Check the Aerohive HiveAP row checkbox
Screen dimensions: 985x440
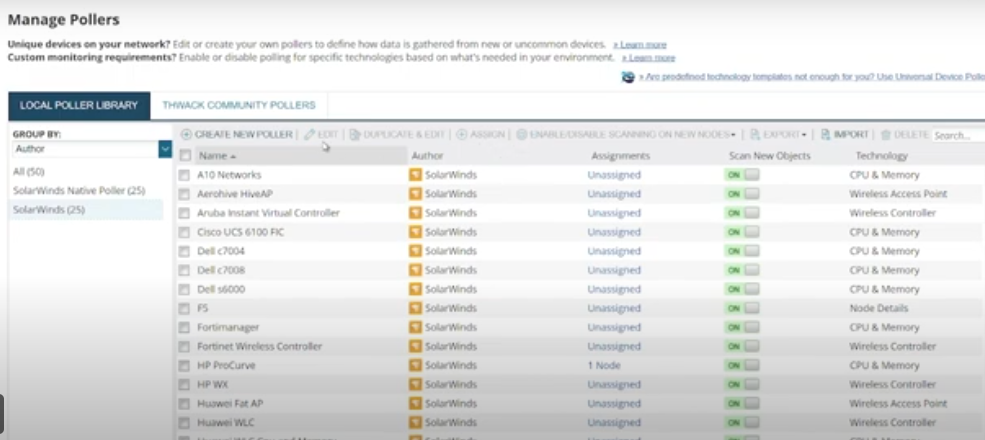click(183, 194)
